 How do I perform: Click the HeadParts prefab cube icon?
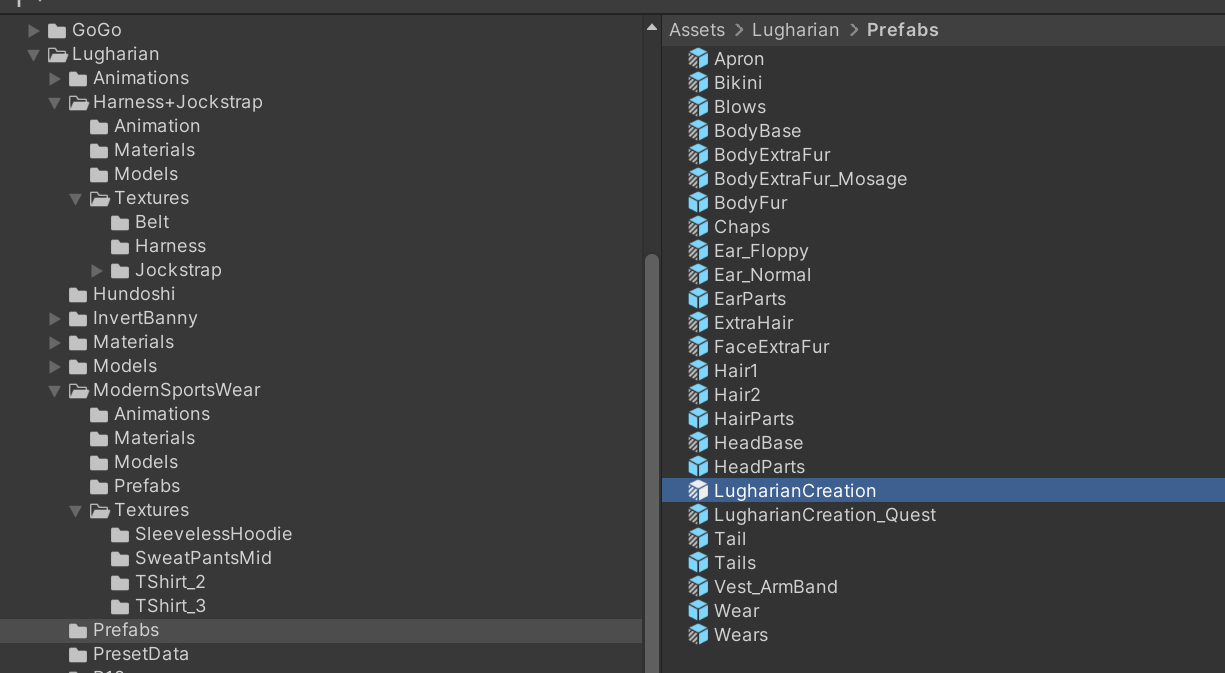[x=698, y=467]
